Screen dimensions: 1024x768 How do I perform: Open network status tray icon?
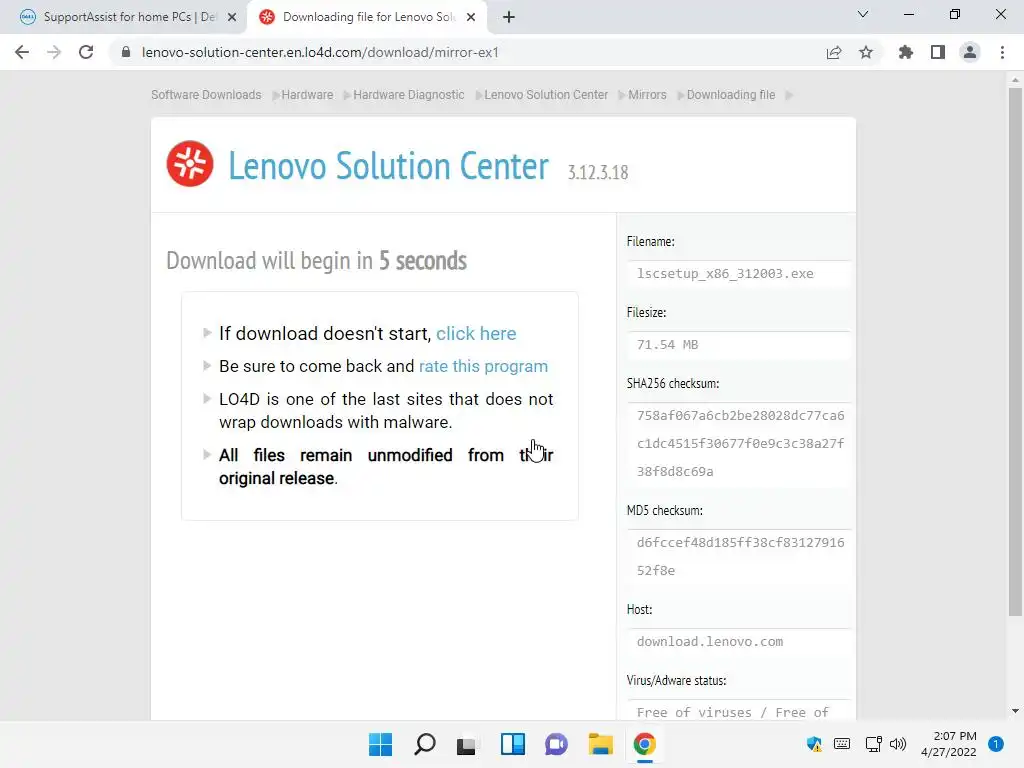tap(873, 744)
